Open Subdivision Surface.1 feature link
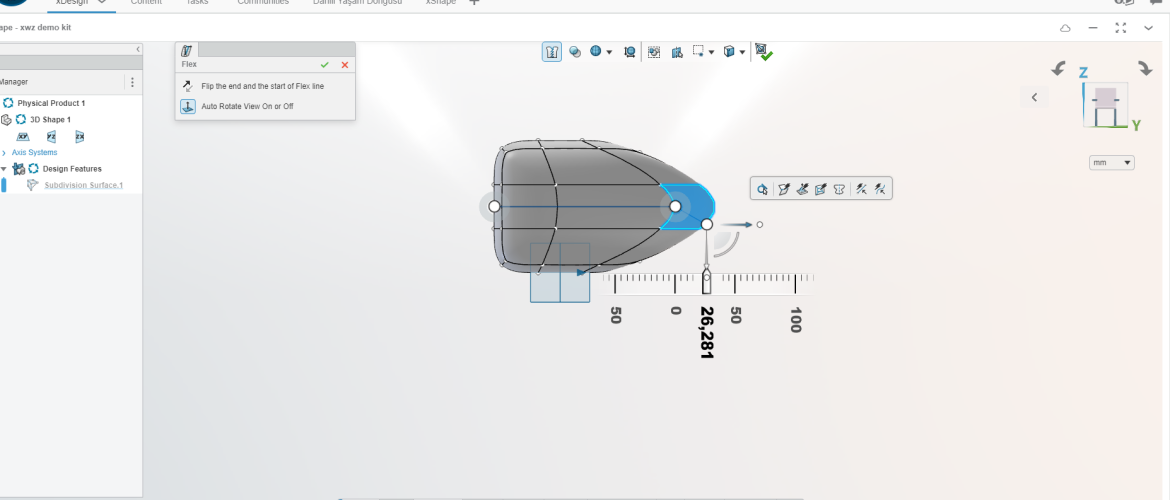Screen dimensions: 1170x500 coord(83,185)
